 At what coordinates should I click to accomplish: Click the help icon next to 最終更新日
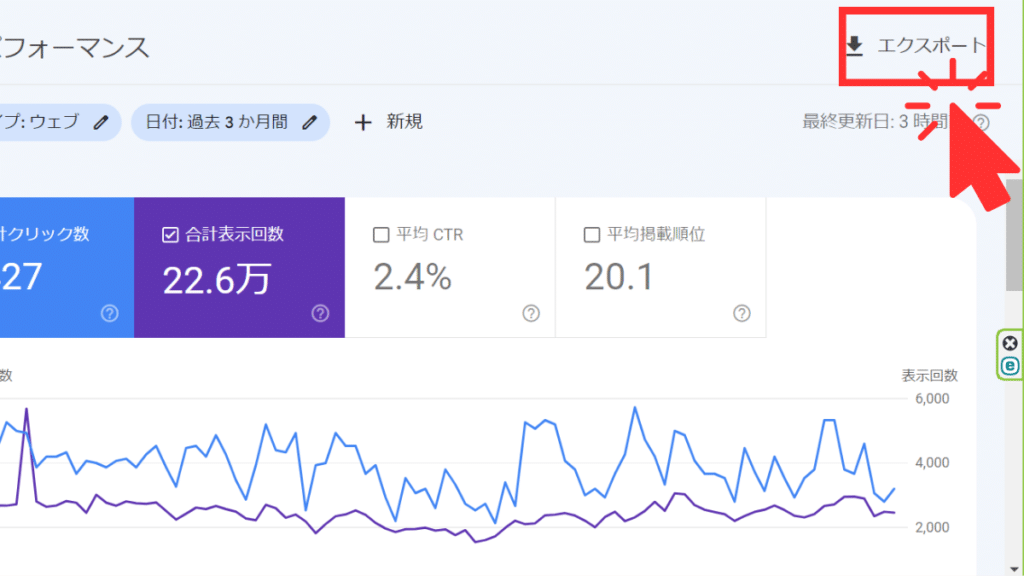coord(983,122)
